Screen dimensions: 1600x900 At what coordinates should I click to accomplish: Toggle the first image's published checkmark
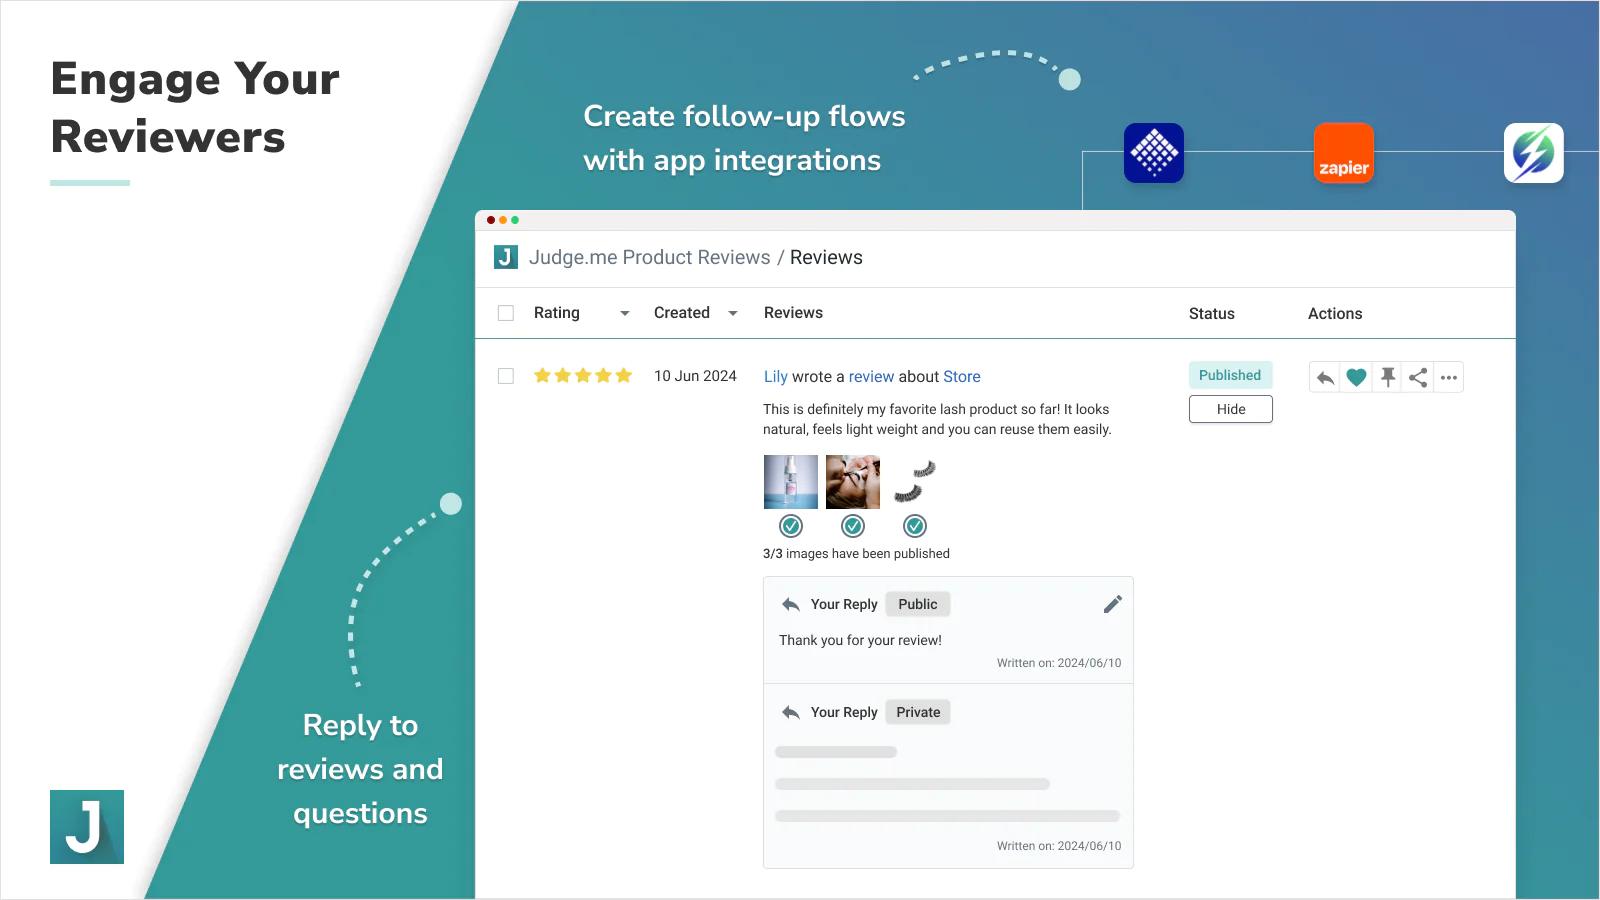pos(791,526)
